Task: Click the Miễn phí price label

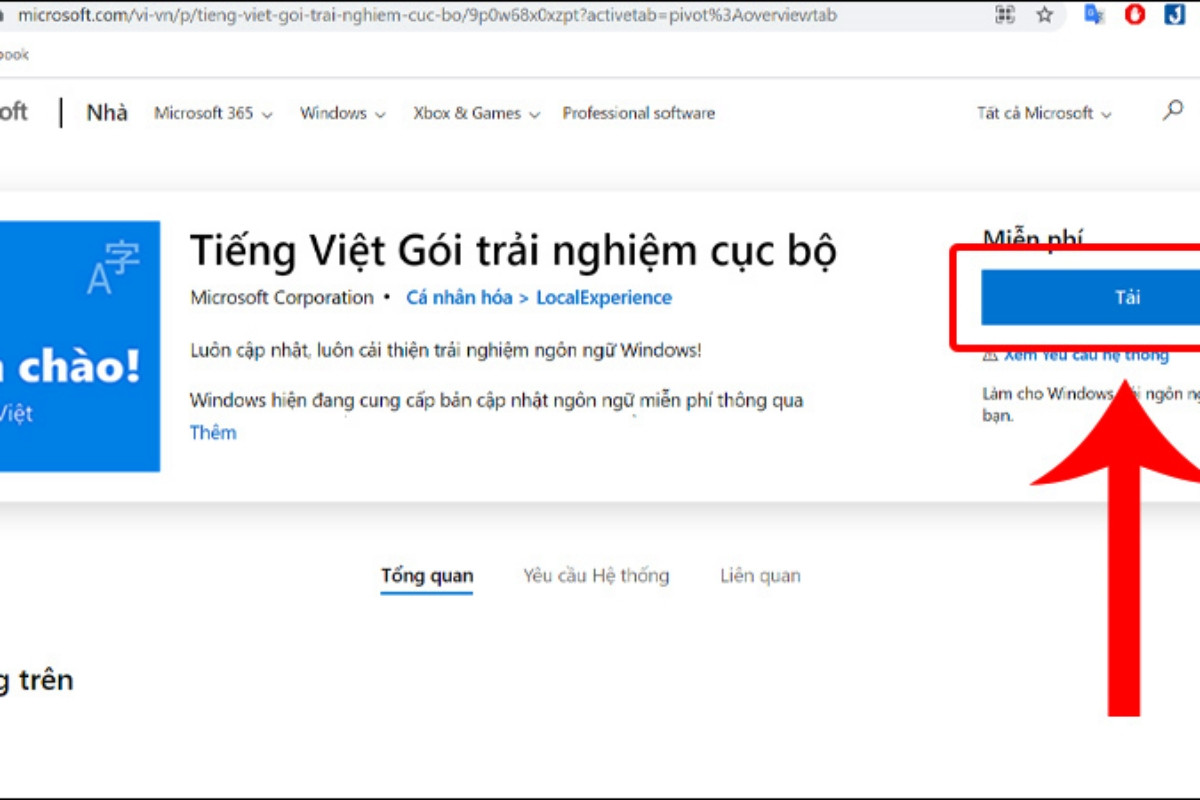Action: coord(1033,240)
